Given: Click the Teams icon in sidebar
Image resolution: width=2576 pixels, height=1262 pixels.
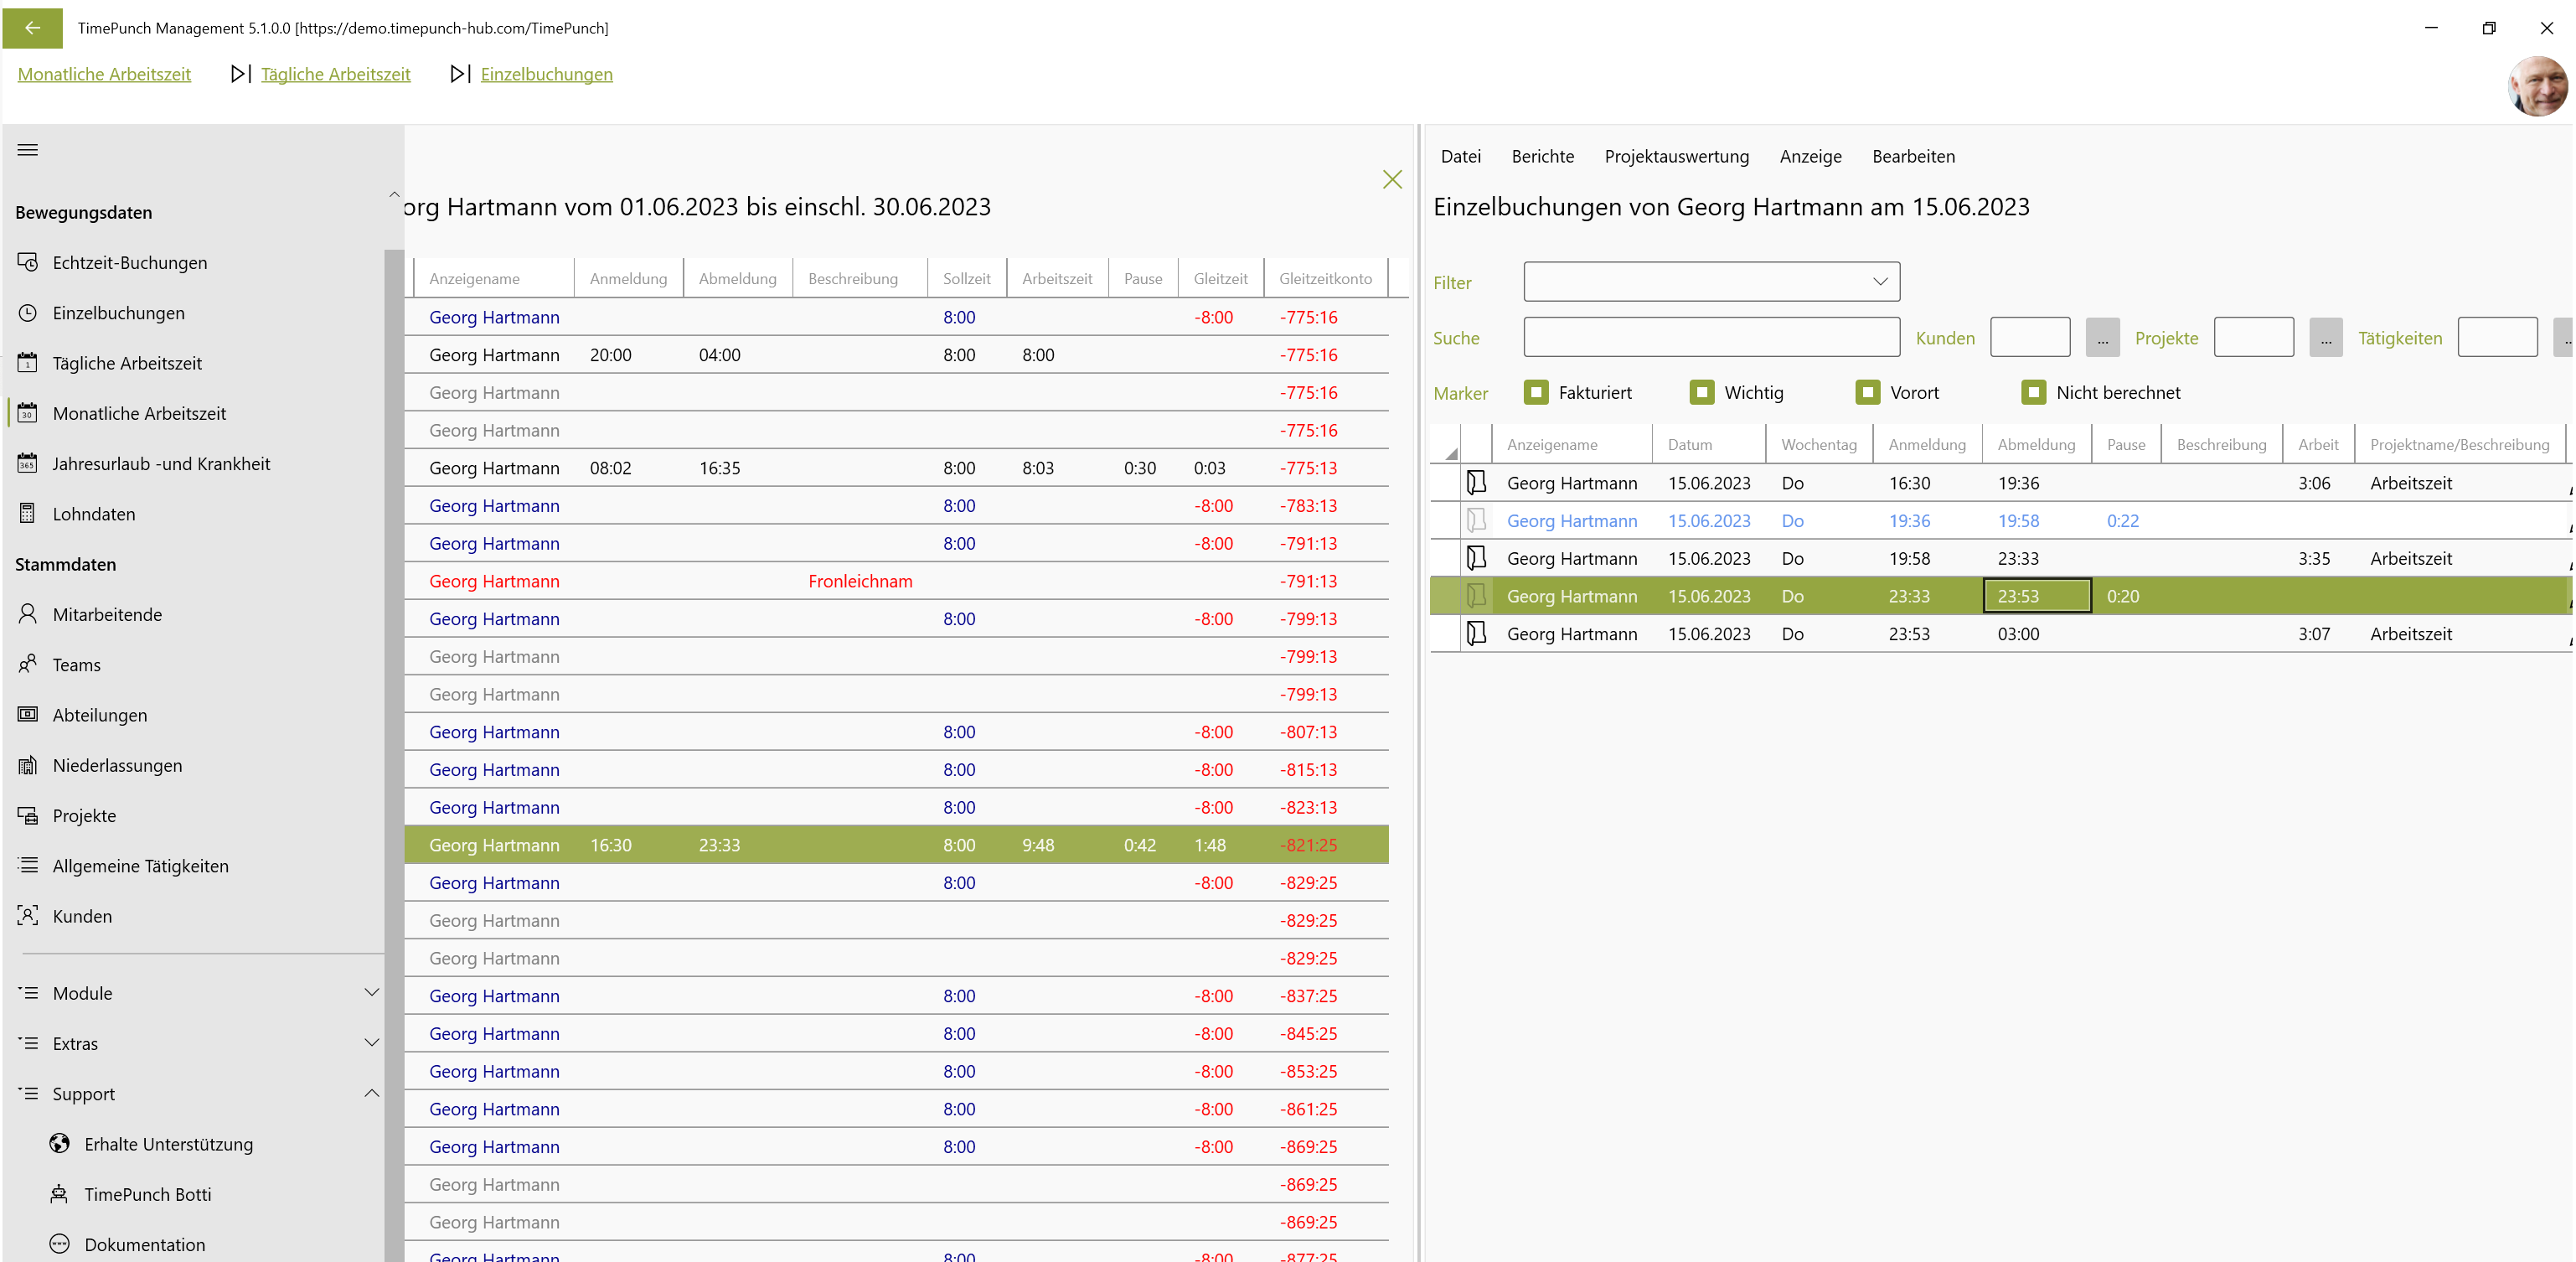Looking at the screenshot, I should pos(28,664).
